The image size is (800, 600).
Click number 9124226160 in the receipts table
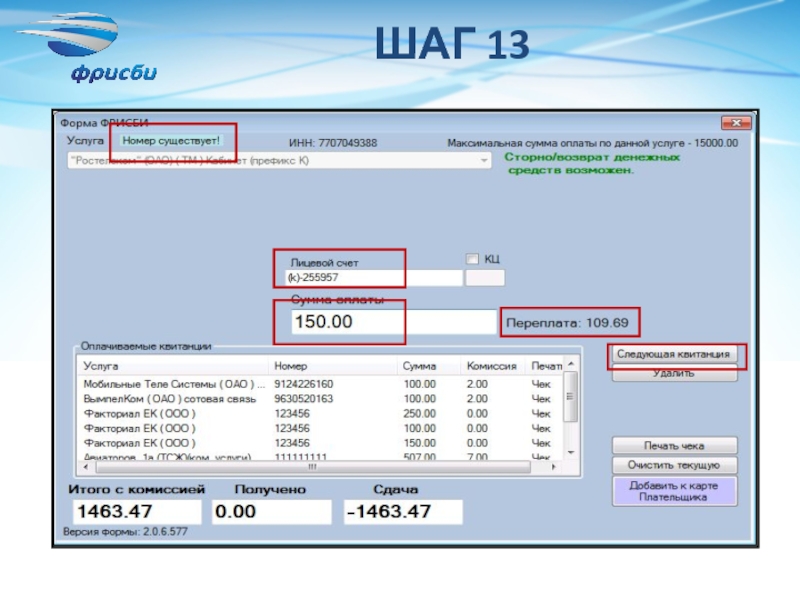(x=304, y=384)
